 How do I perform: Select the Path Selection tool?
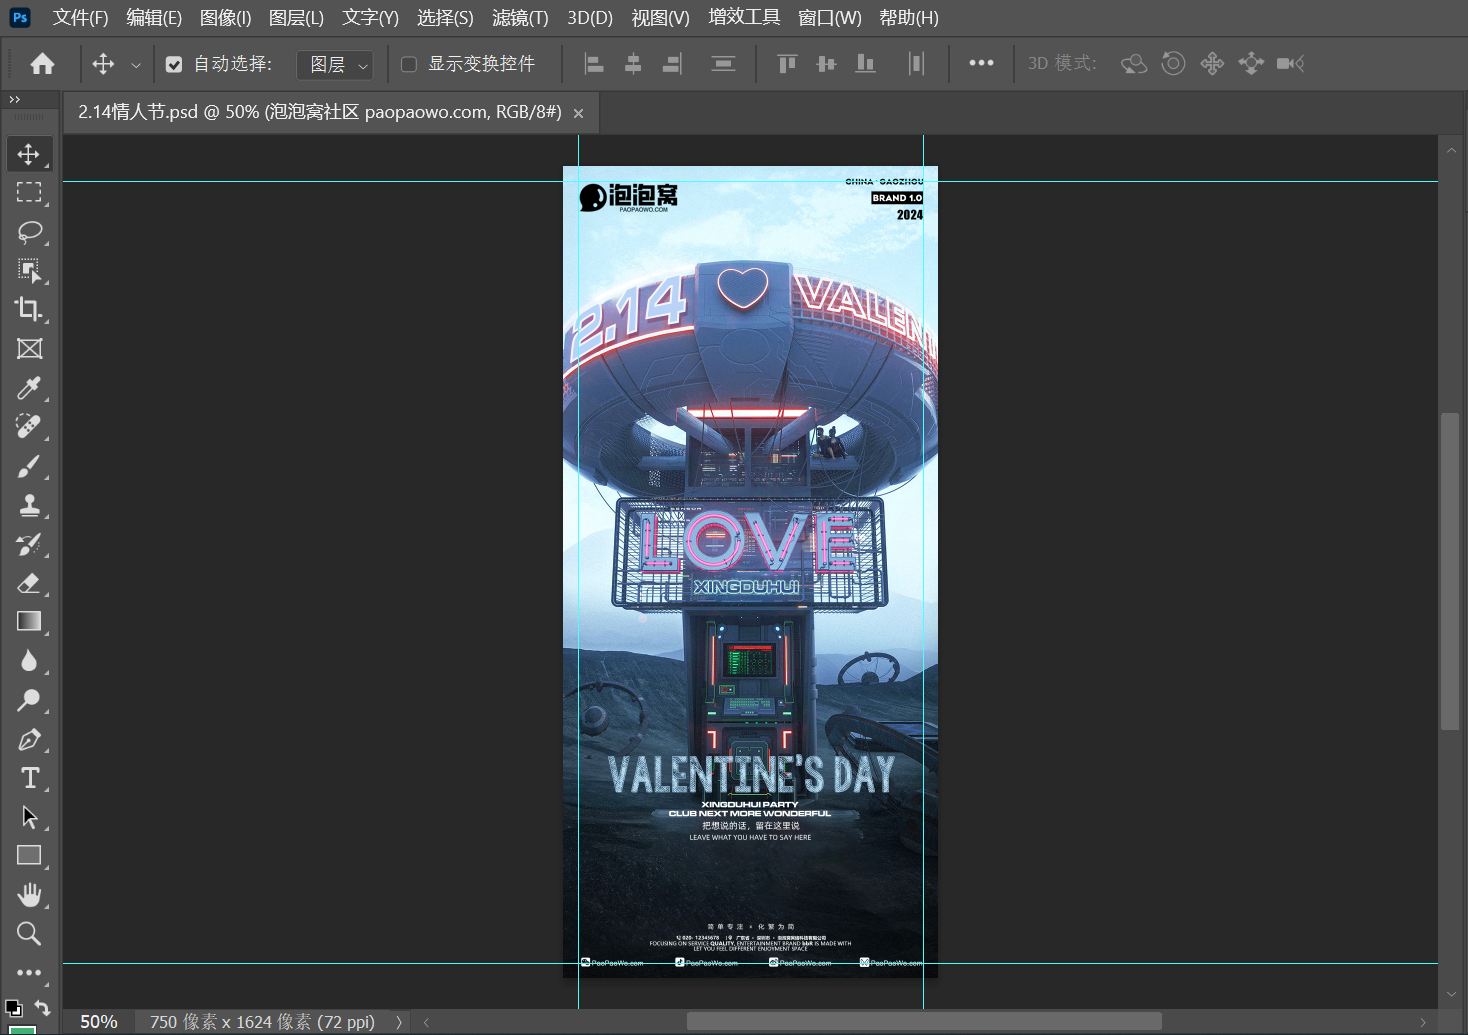point(29,817)
